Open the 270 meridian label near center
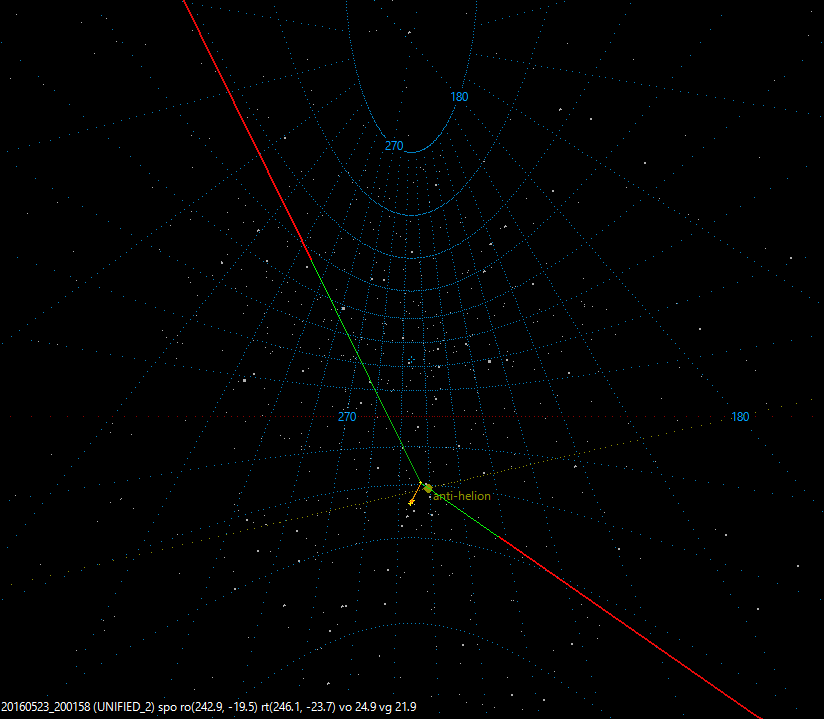The image size is (824, 719). click(346, 417)
